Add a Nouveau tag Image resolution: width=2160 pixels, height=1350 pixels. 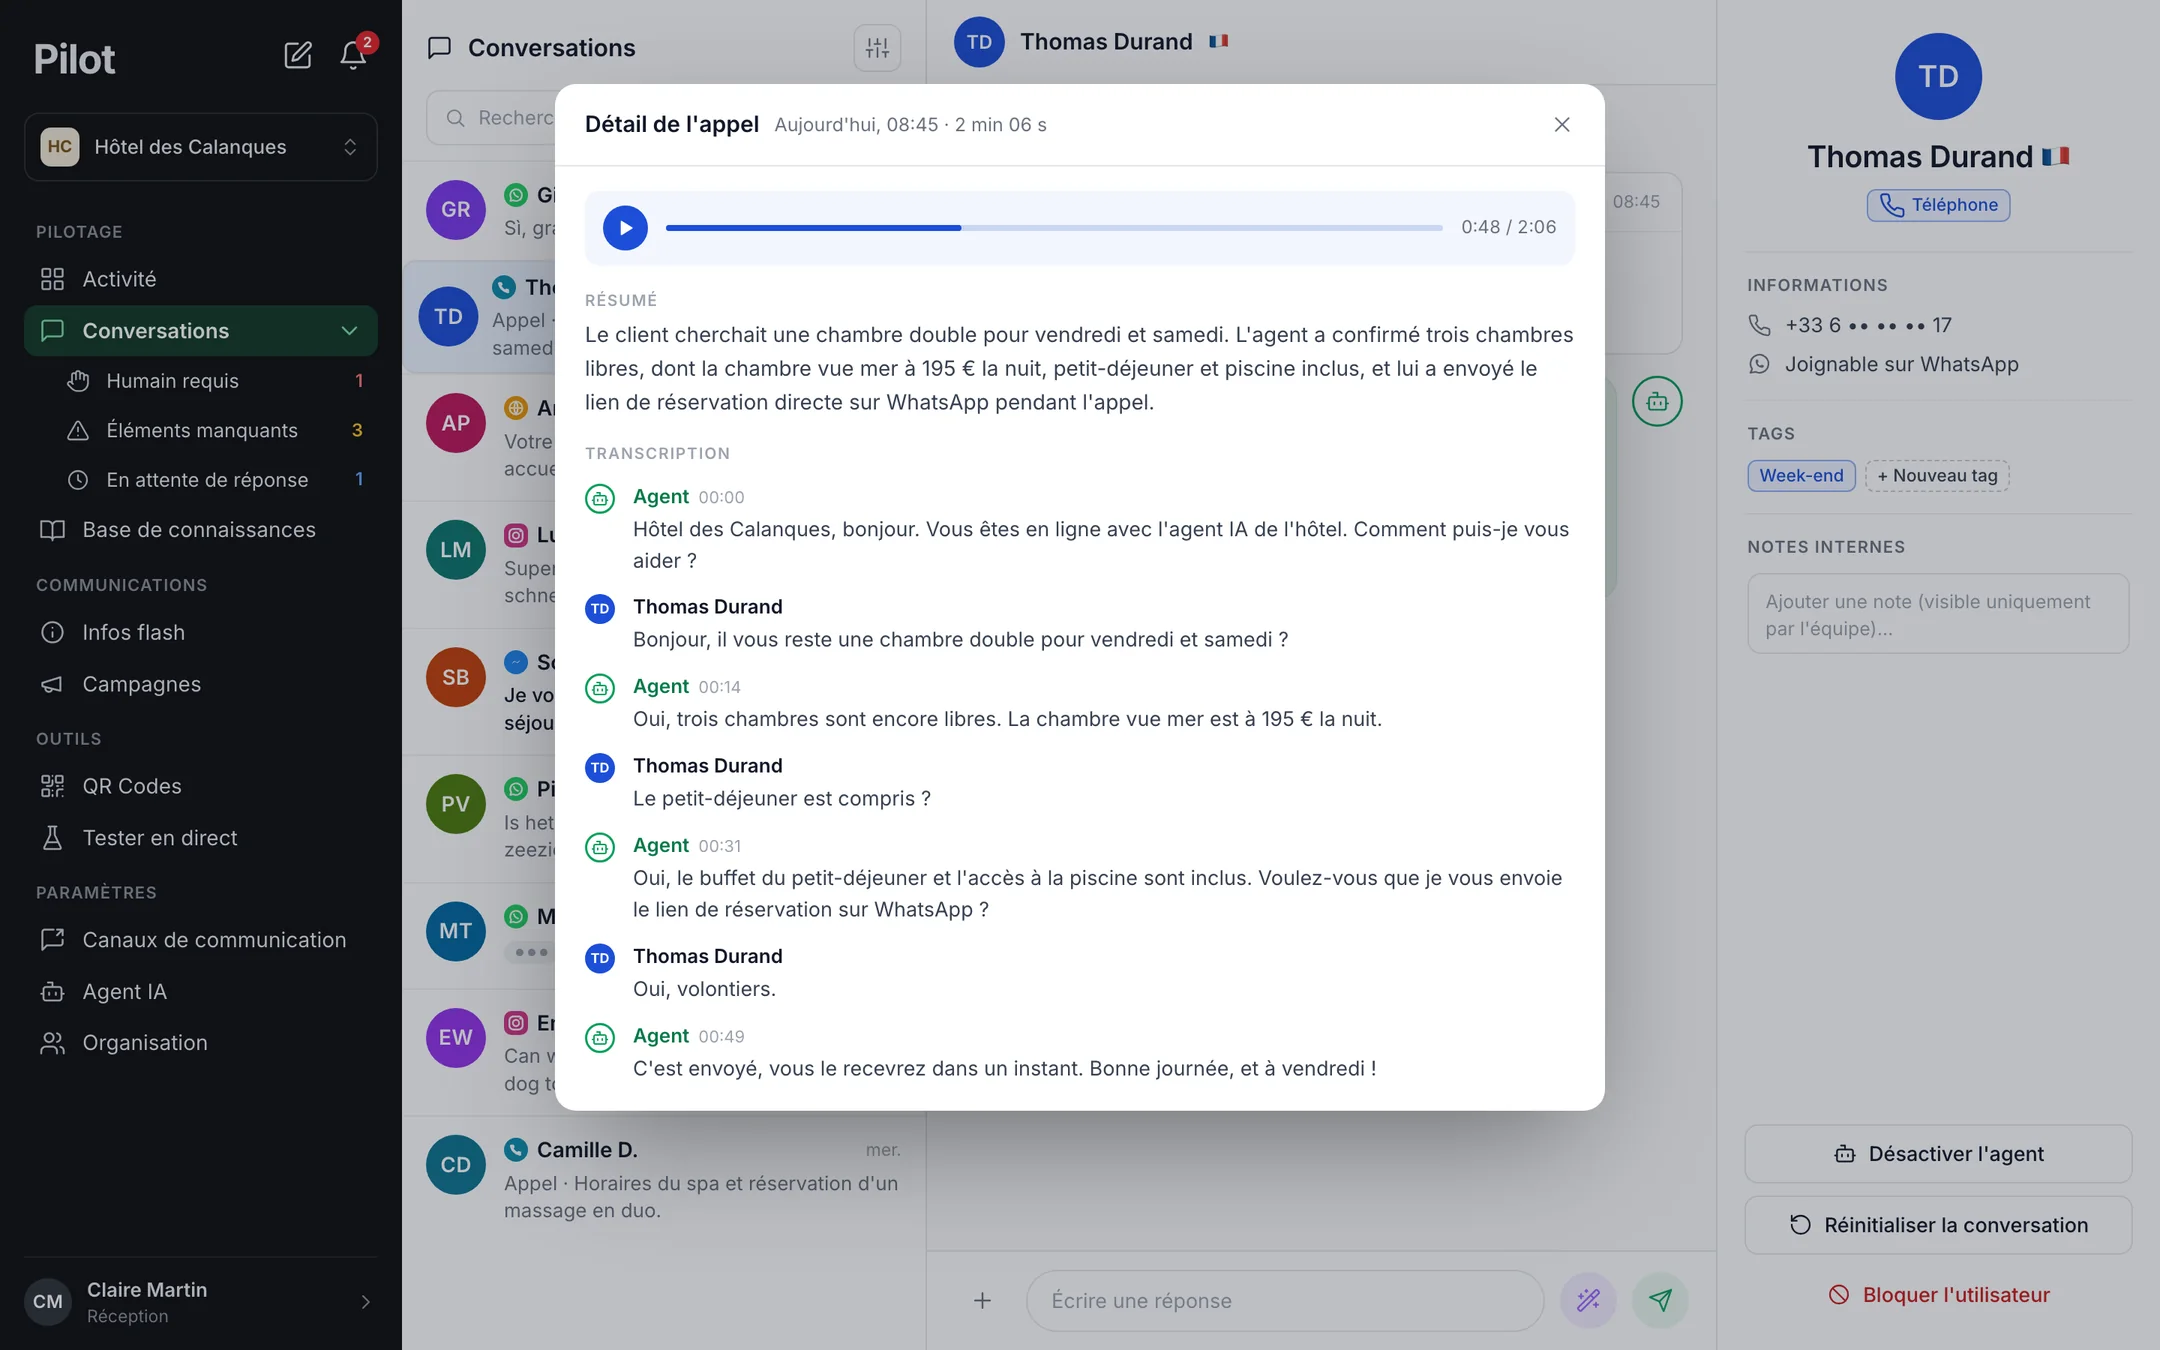(x=1937, y=476)
